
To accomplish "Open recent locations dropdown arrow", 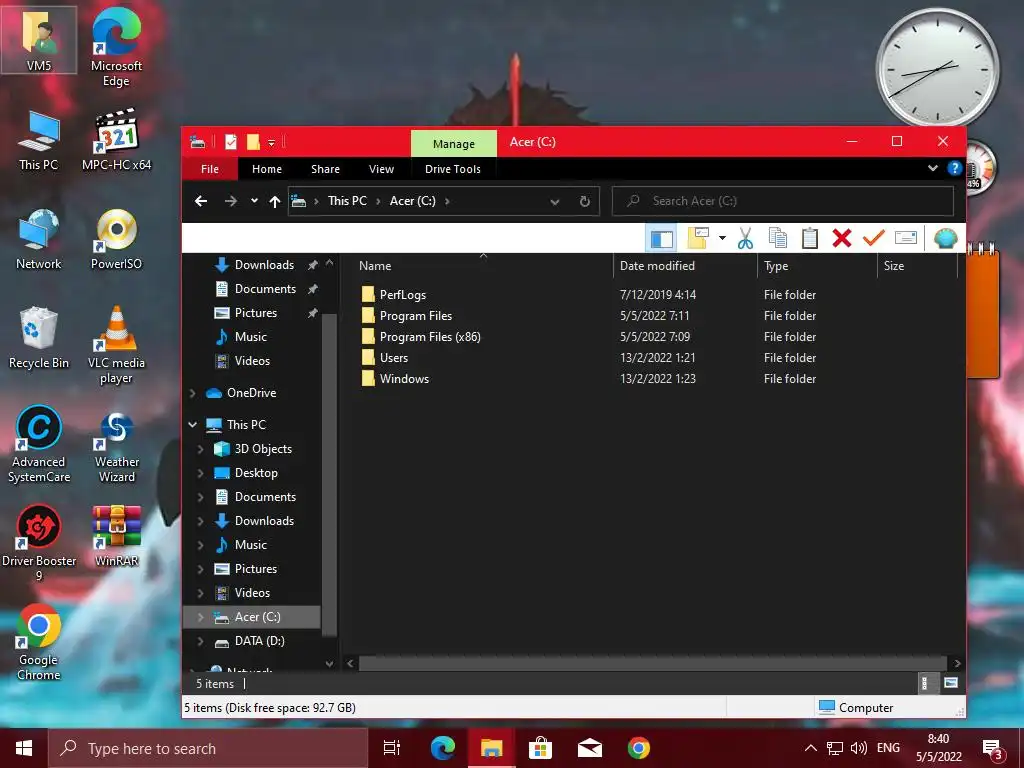I will point(254,201).
